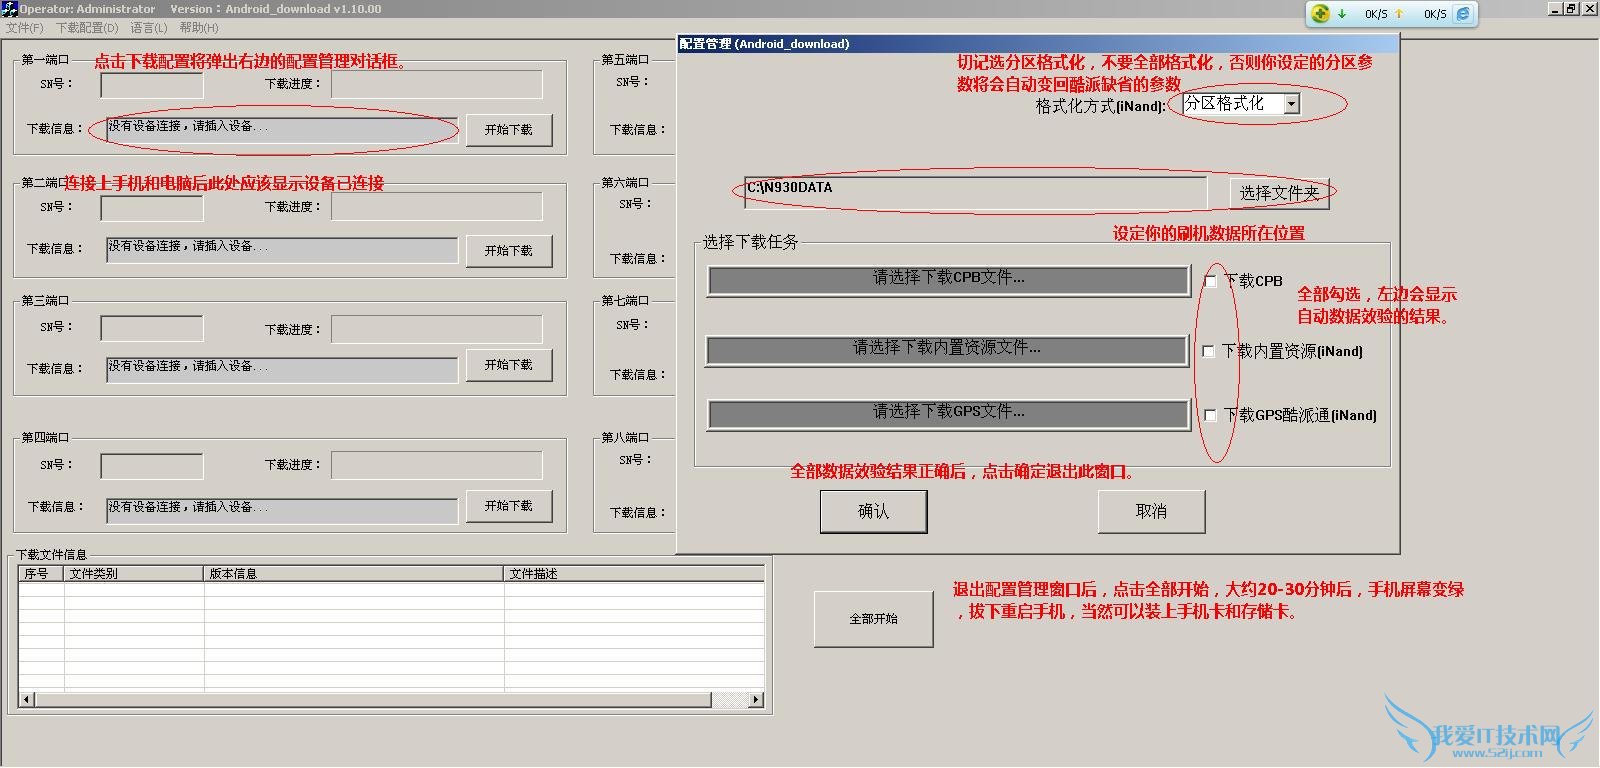
Task: Click the 下载进度 bar of 第三端口
Action: click(x=437, y=329)
